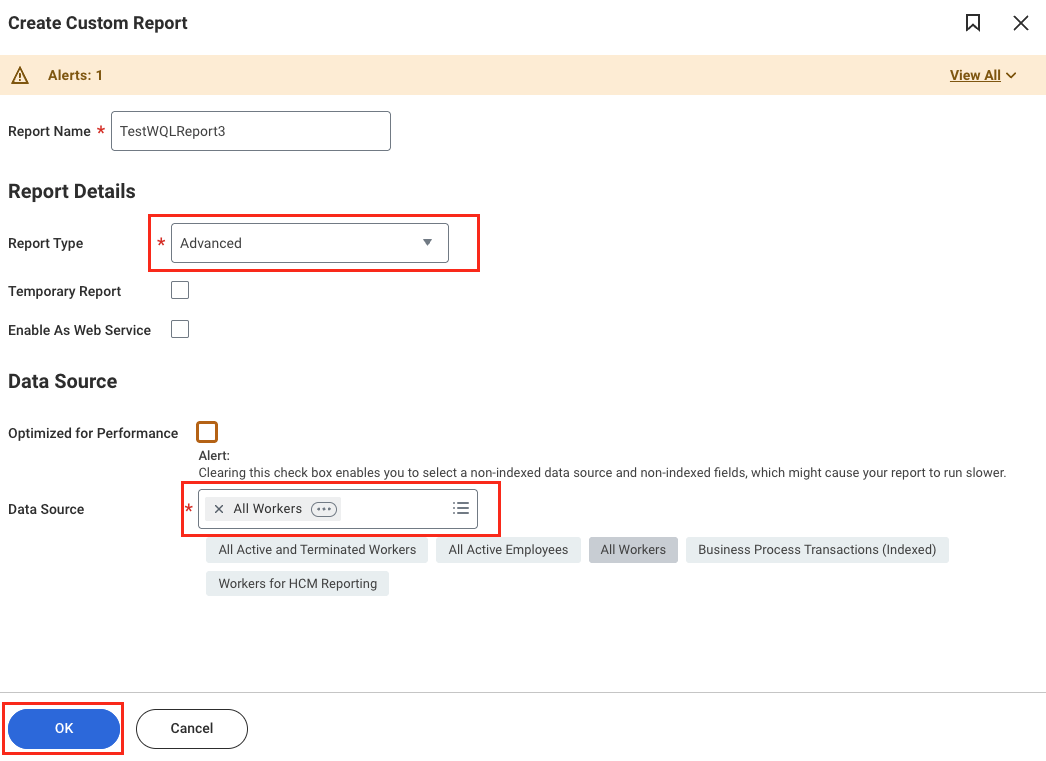Screen dimensions: 1046x761
Task: Click the All Workers suggestion chip
Action: coord(633,549)
